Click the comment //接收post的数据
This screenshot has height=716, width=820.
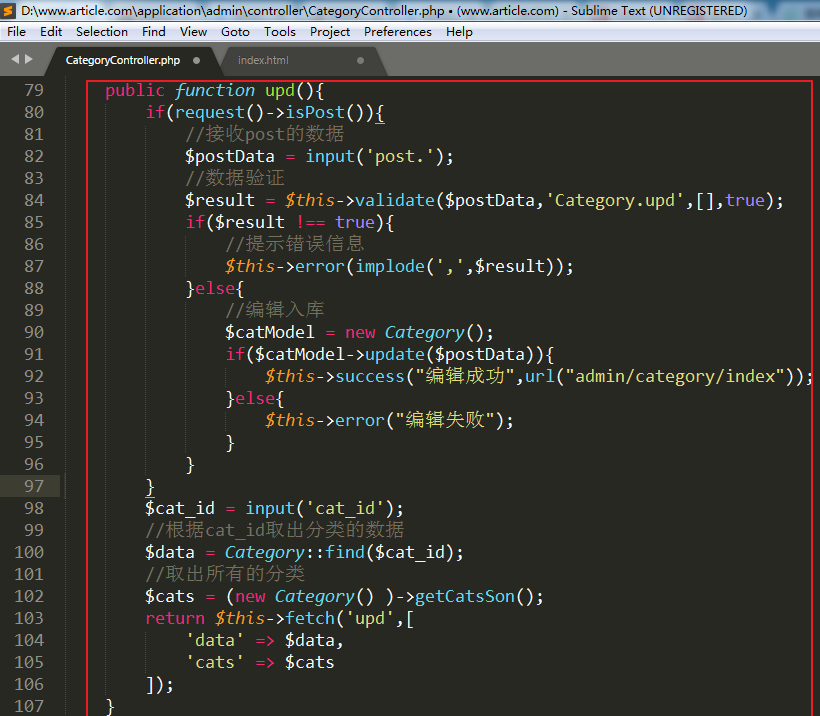pos(265,134)
